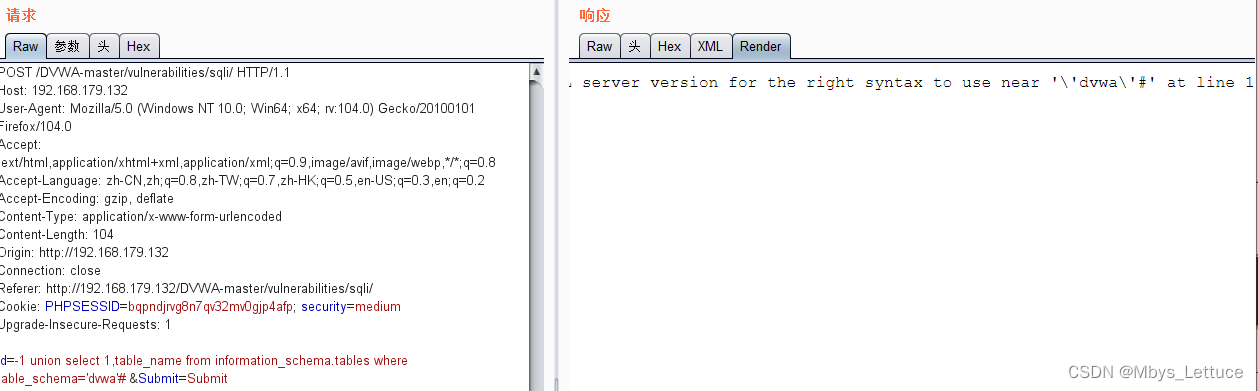
Task: Open the request 头 tab
Action: [x=104, y=46]
